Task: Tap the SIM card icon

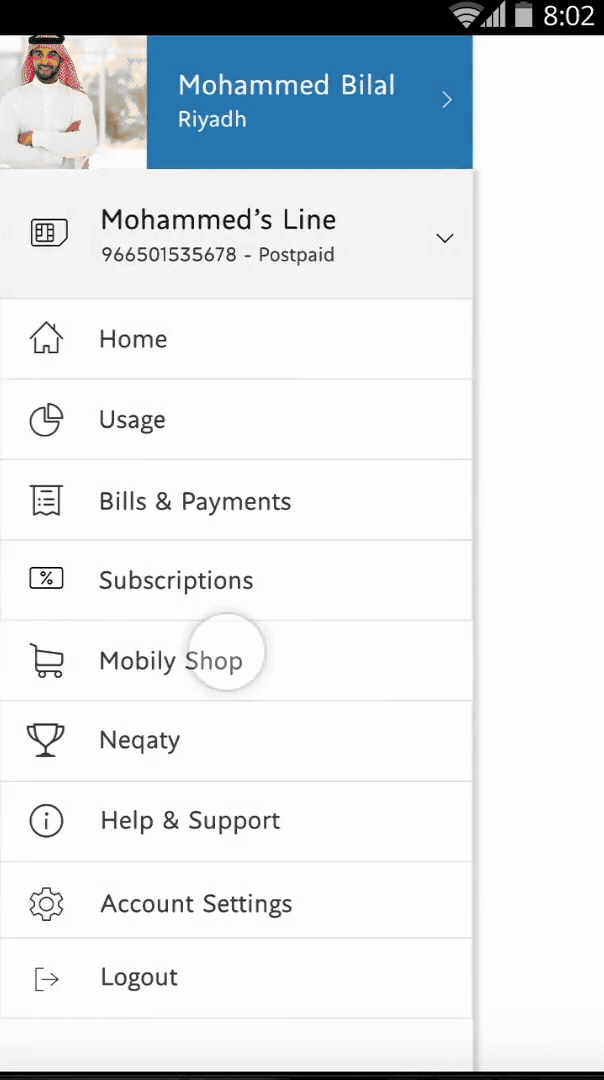Action: [49, 234]
